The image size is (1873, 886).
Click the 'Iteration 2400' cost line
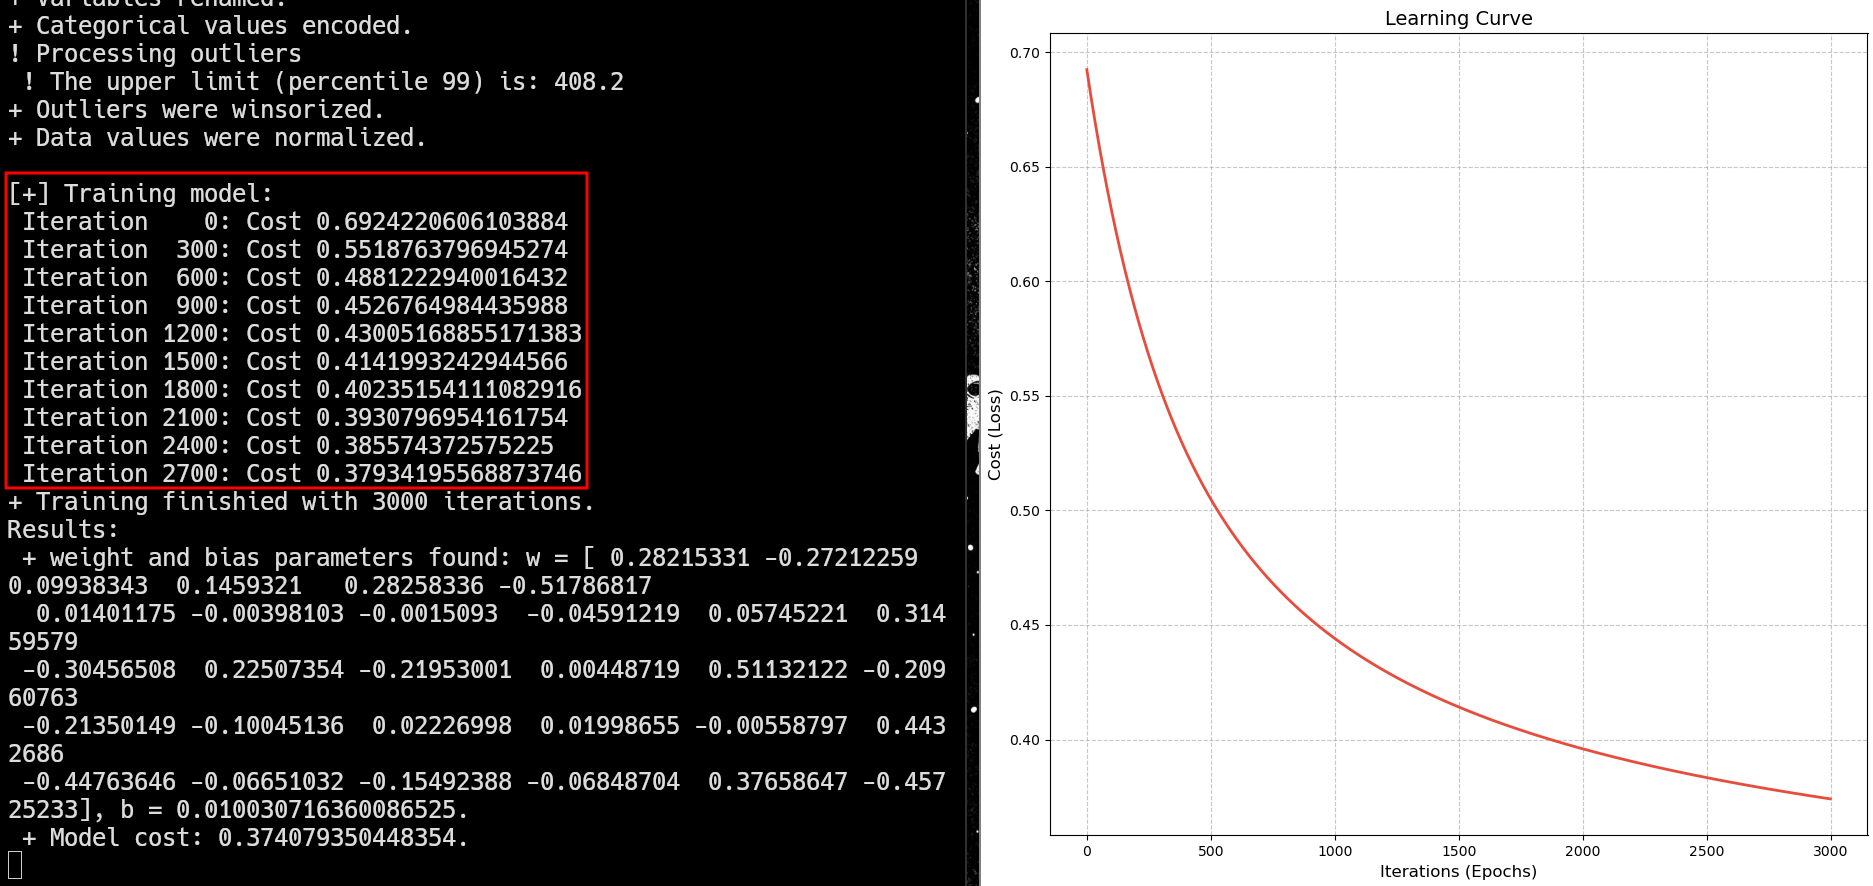288,446
